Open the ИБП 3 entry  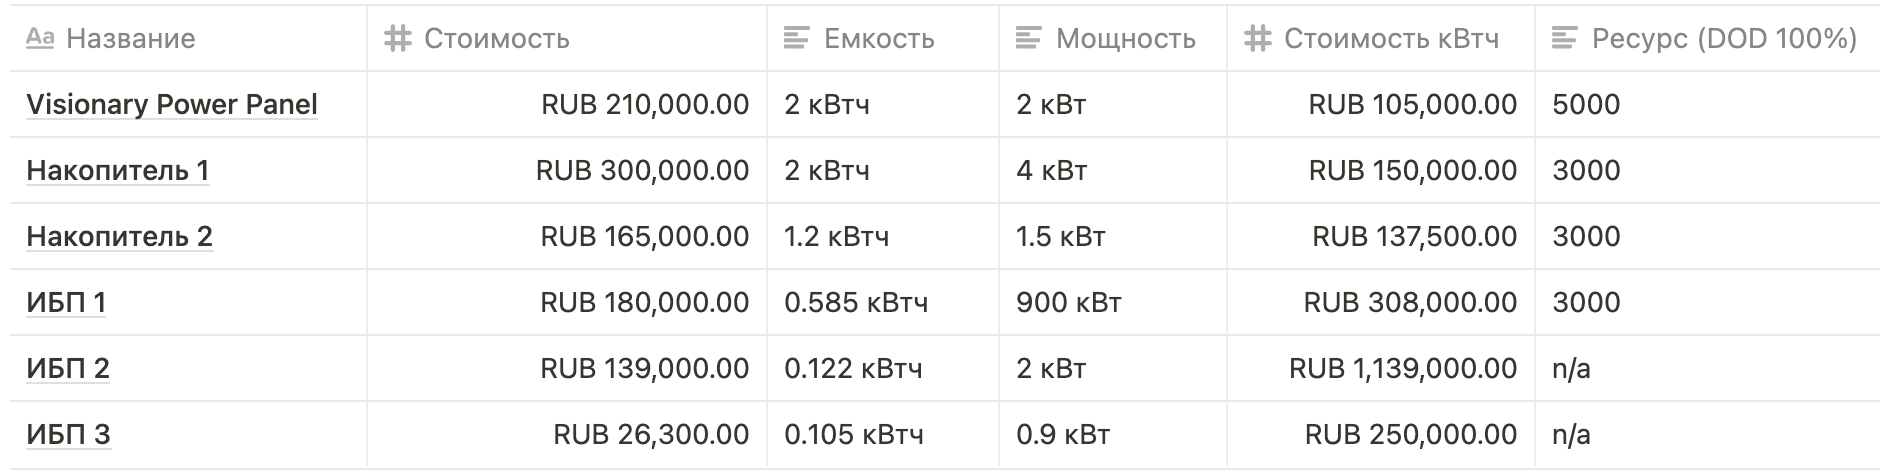(x=68, y=434)
